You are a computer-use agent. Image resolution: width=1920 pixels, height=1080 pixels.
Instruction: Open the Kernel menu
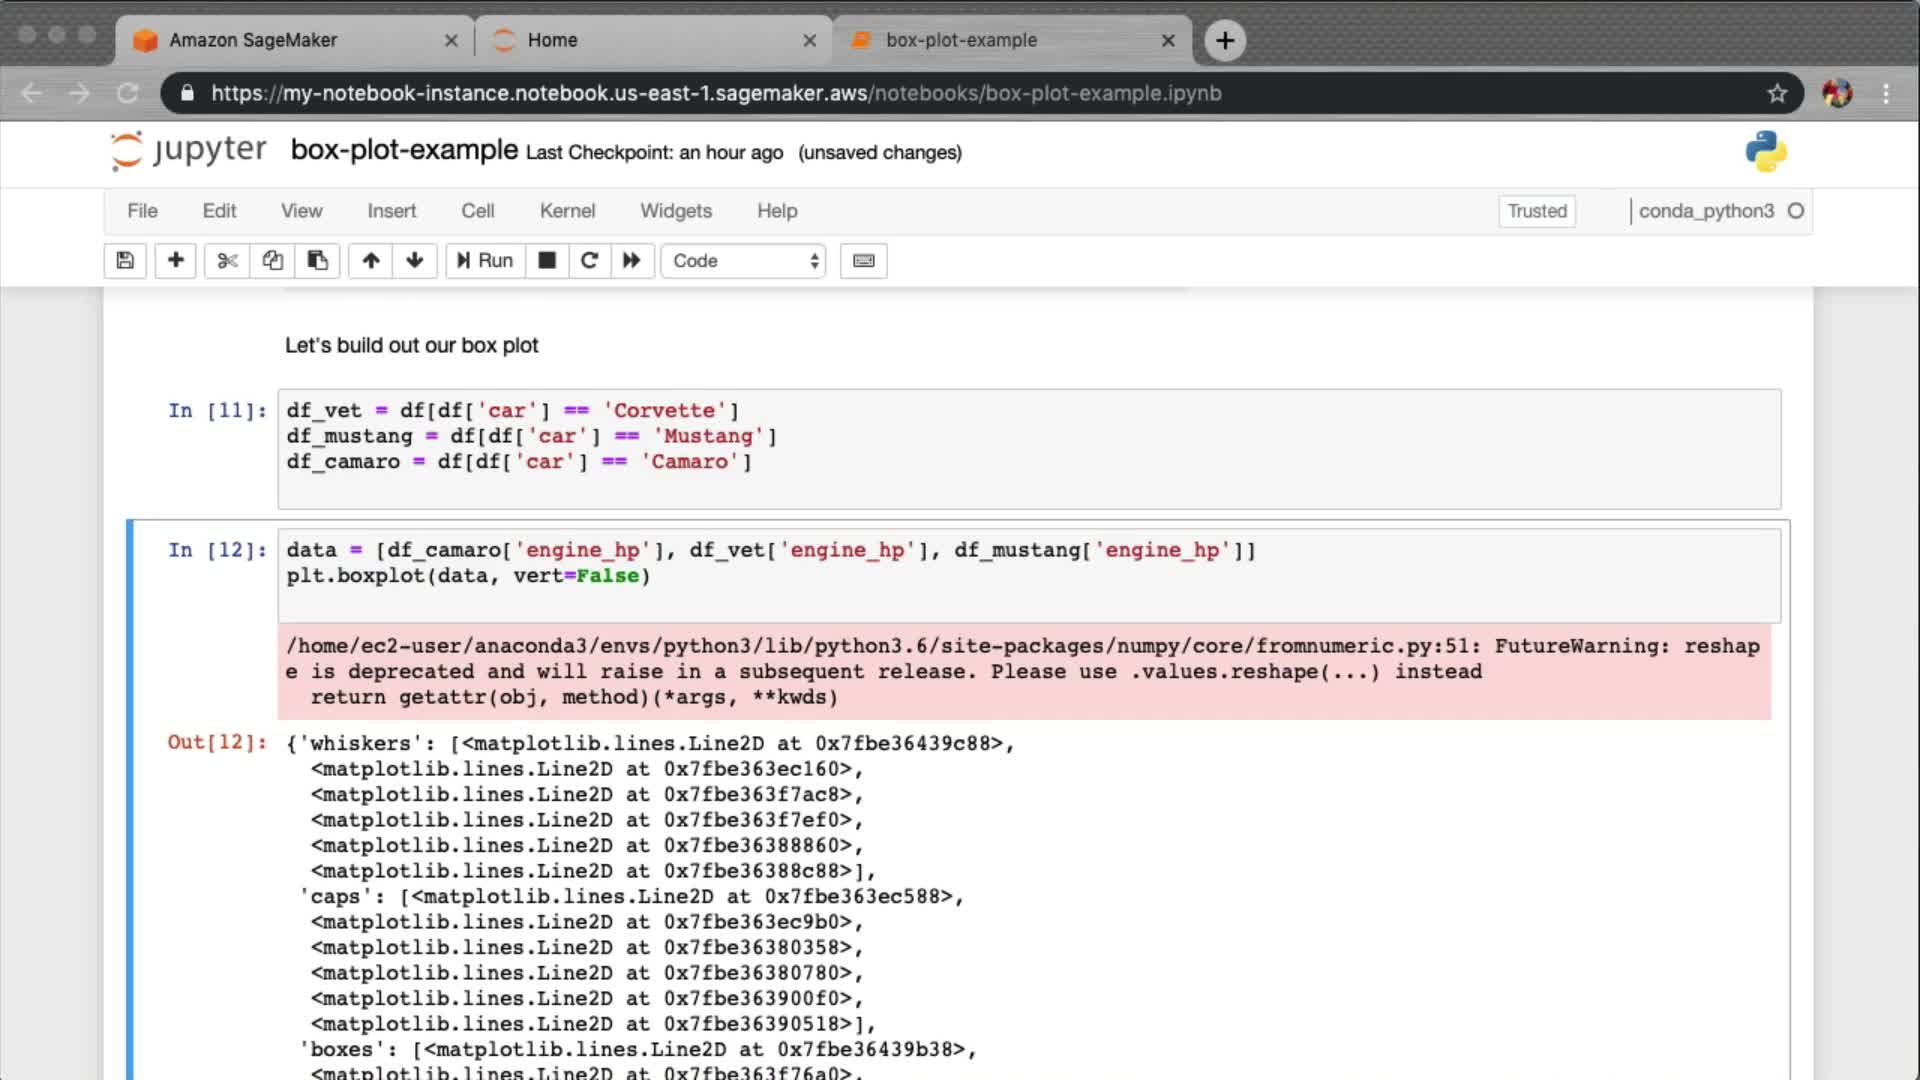567,211
